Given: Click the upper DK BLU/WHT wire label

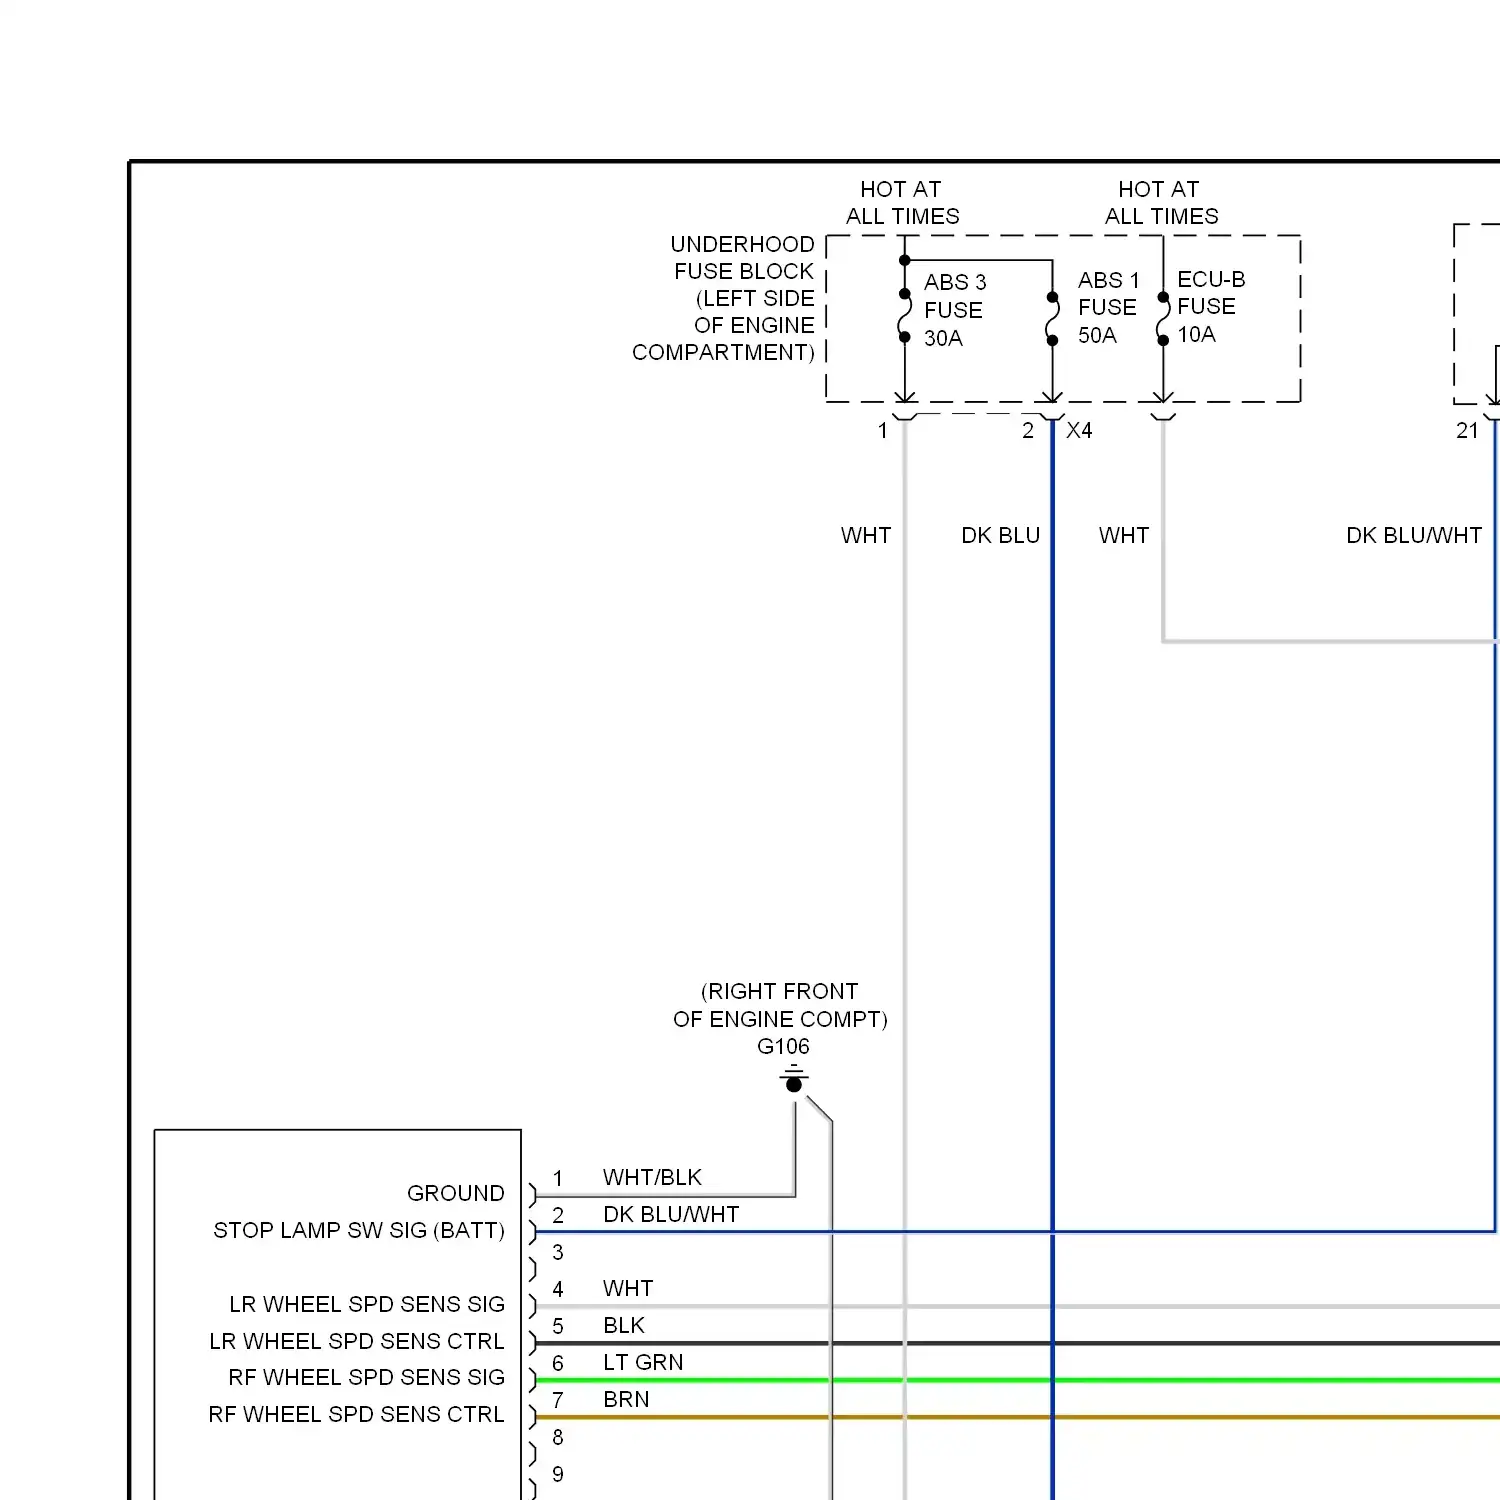Looking at the screenshot, I should (1413, 535).
